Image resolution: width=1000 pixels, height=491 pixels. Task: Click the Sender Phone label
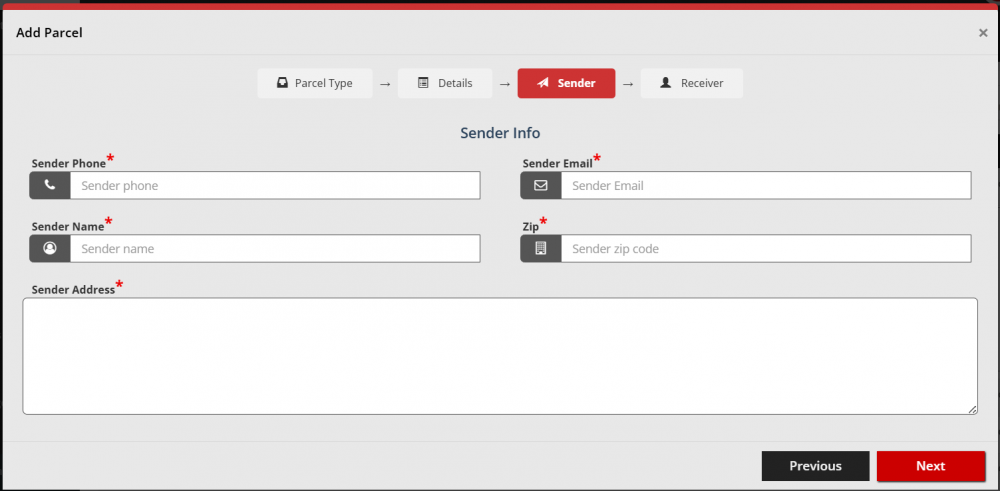point(69,163)
